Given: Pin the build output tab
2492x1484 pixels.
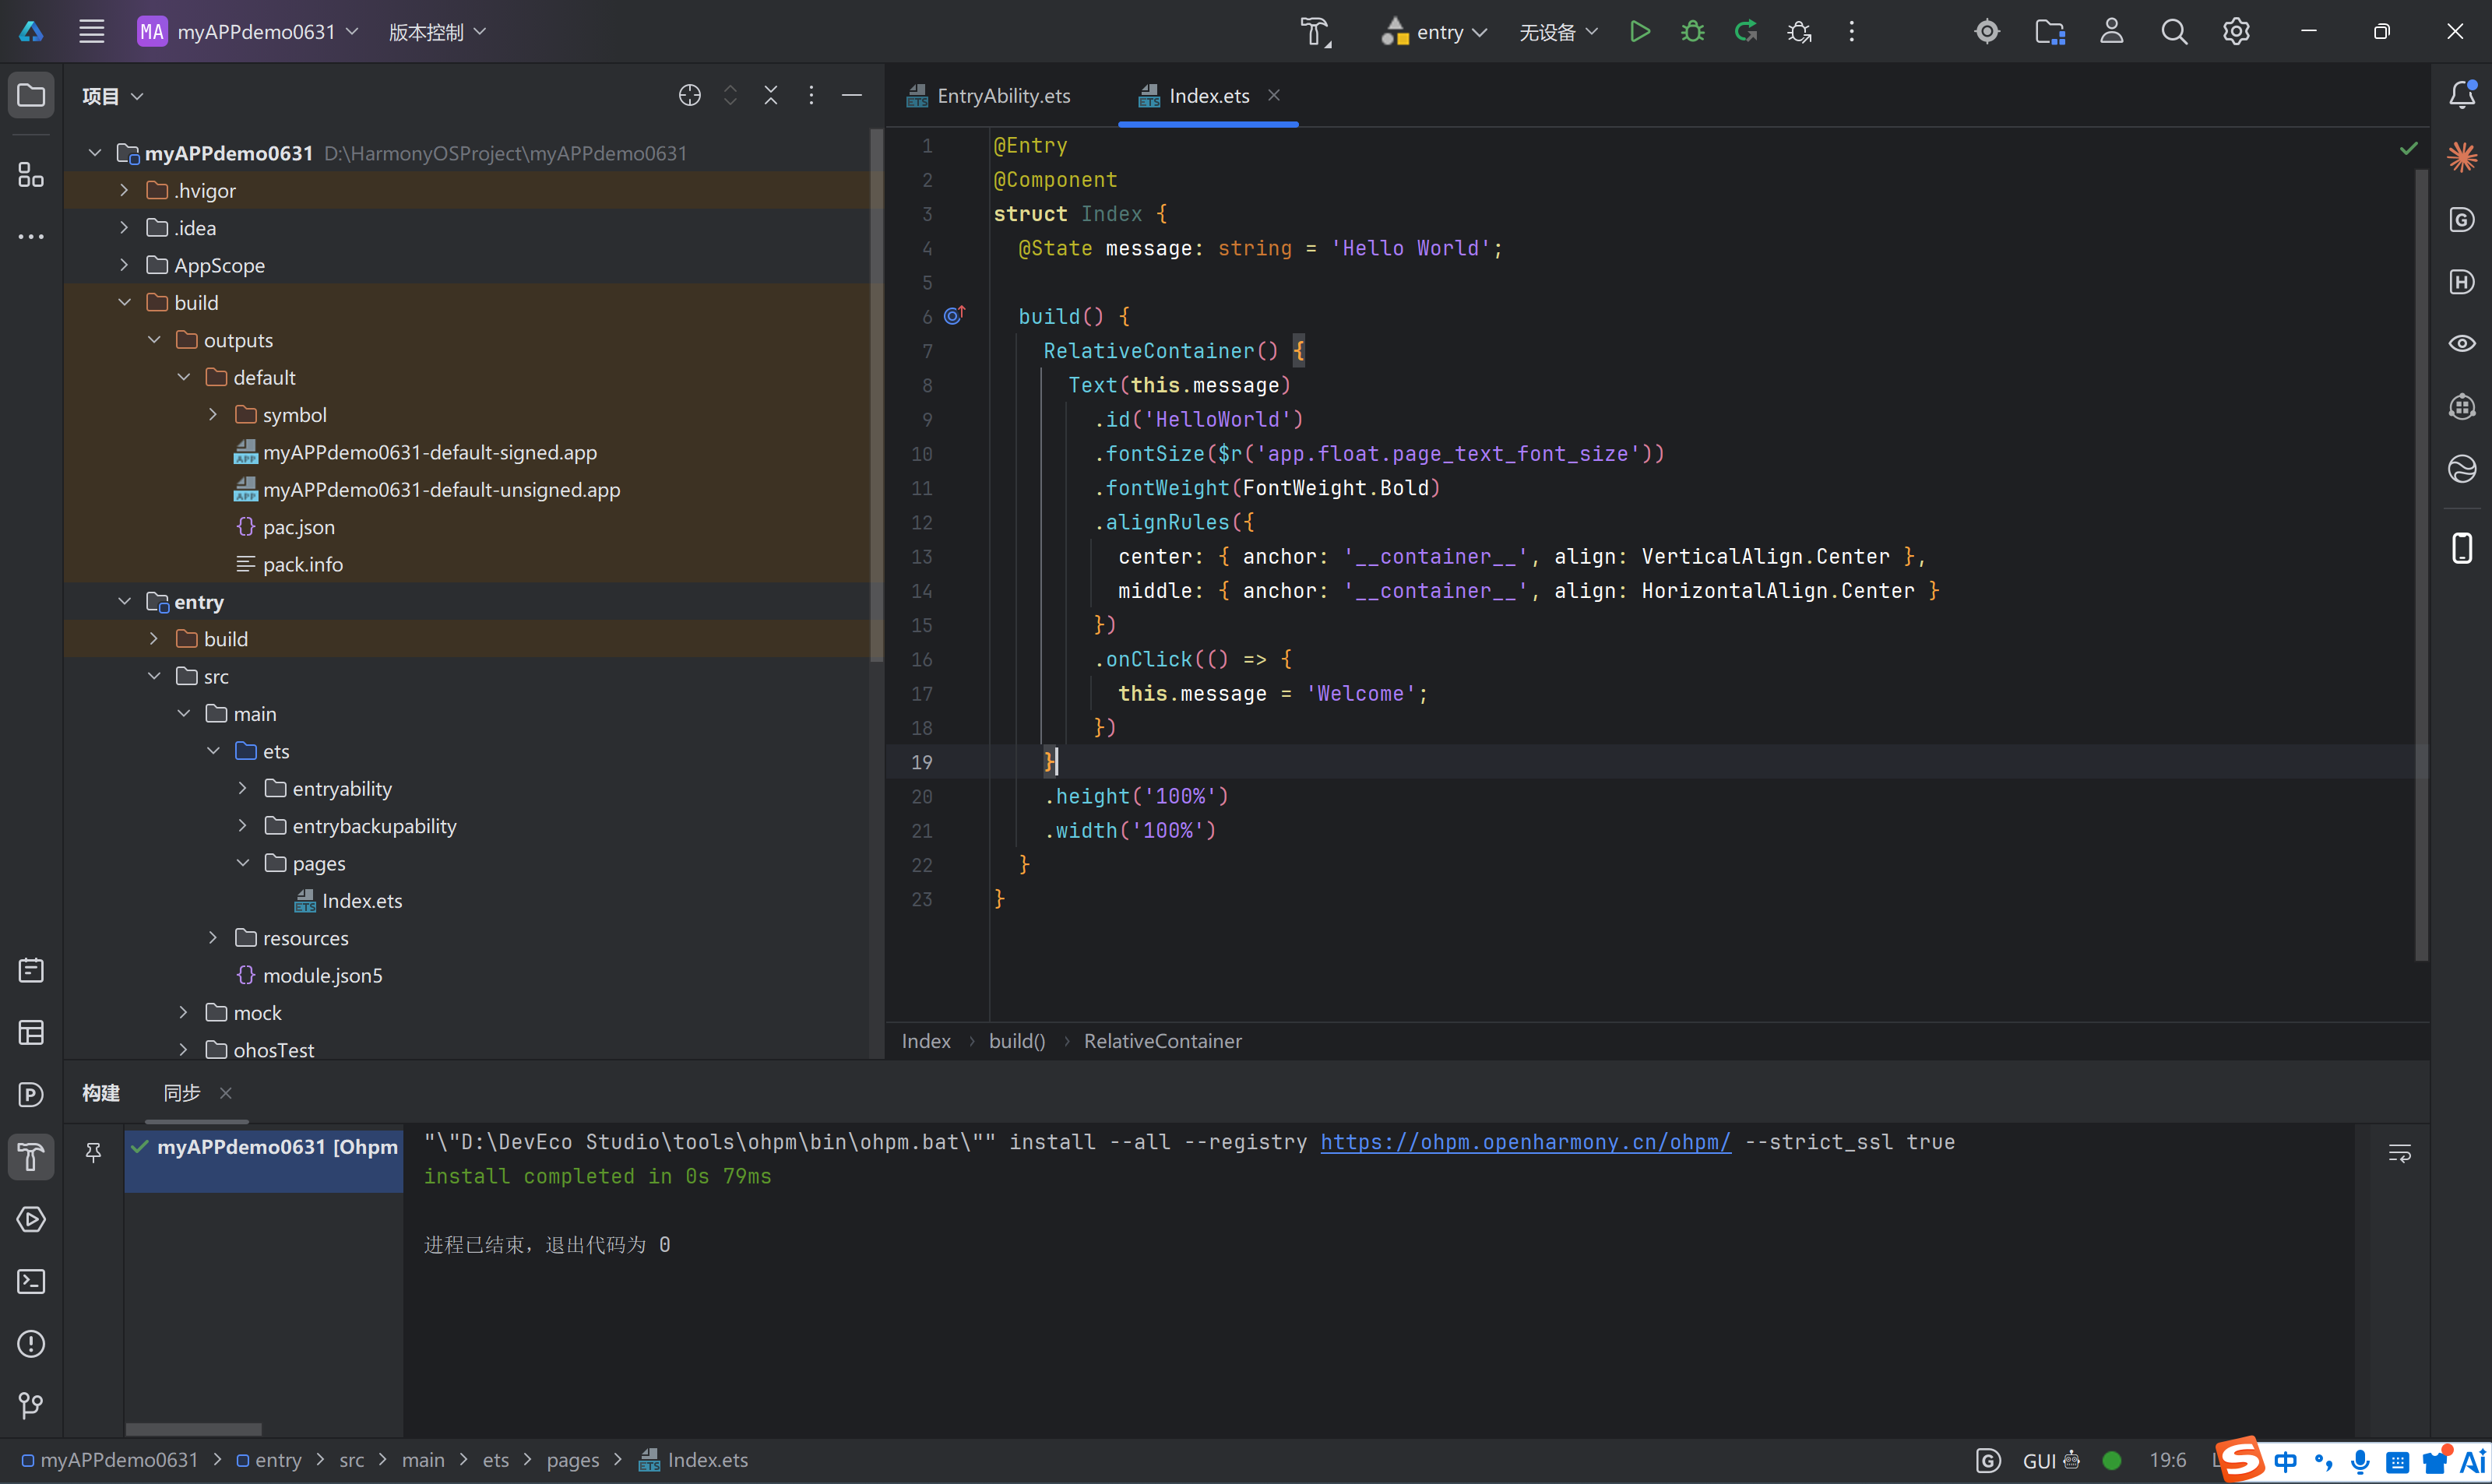Looking at the screenshot, I should pos(94,1153).
